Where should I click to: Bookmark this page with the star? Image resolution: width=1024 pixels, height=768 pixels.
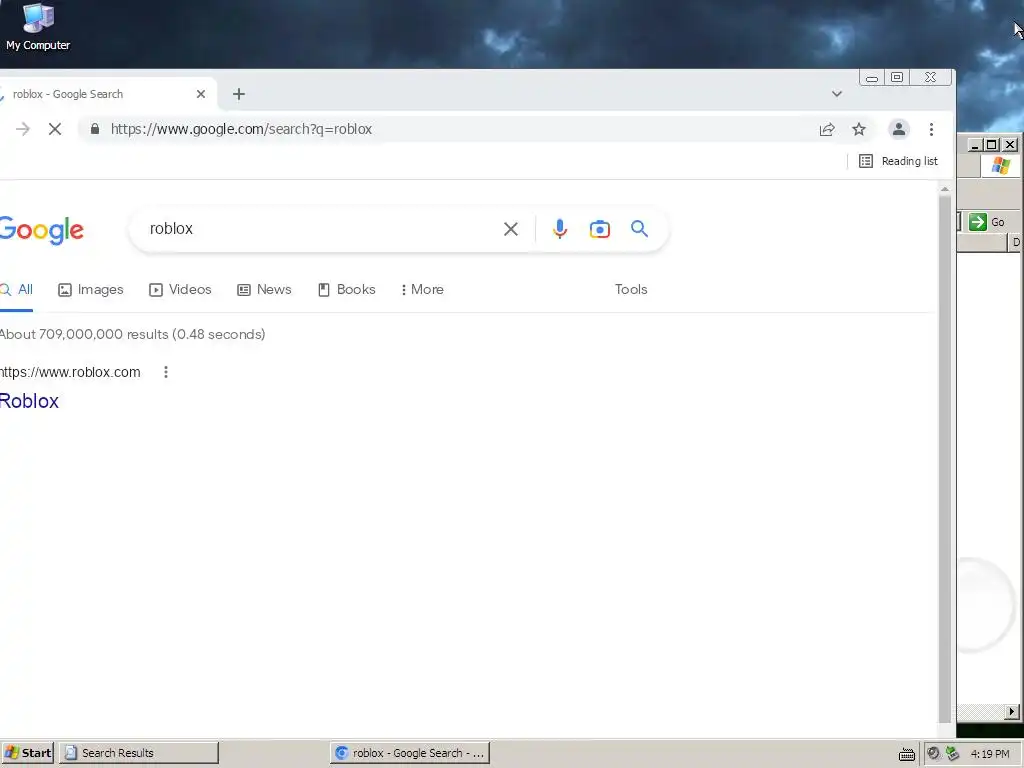click(x=859, y=129)
